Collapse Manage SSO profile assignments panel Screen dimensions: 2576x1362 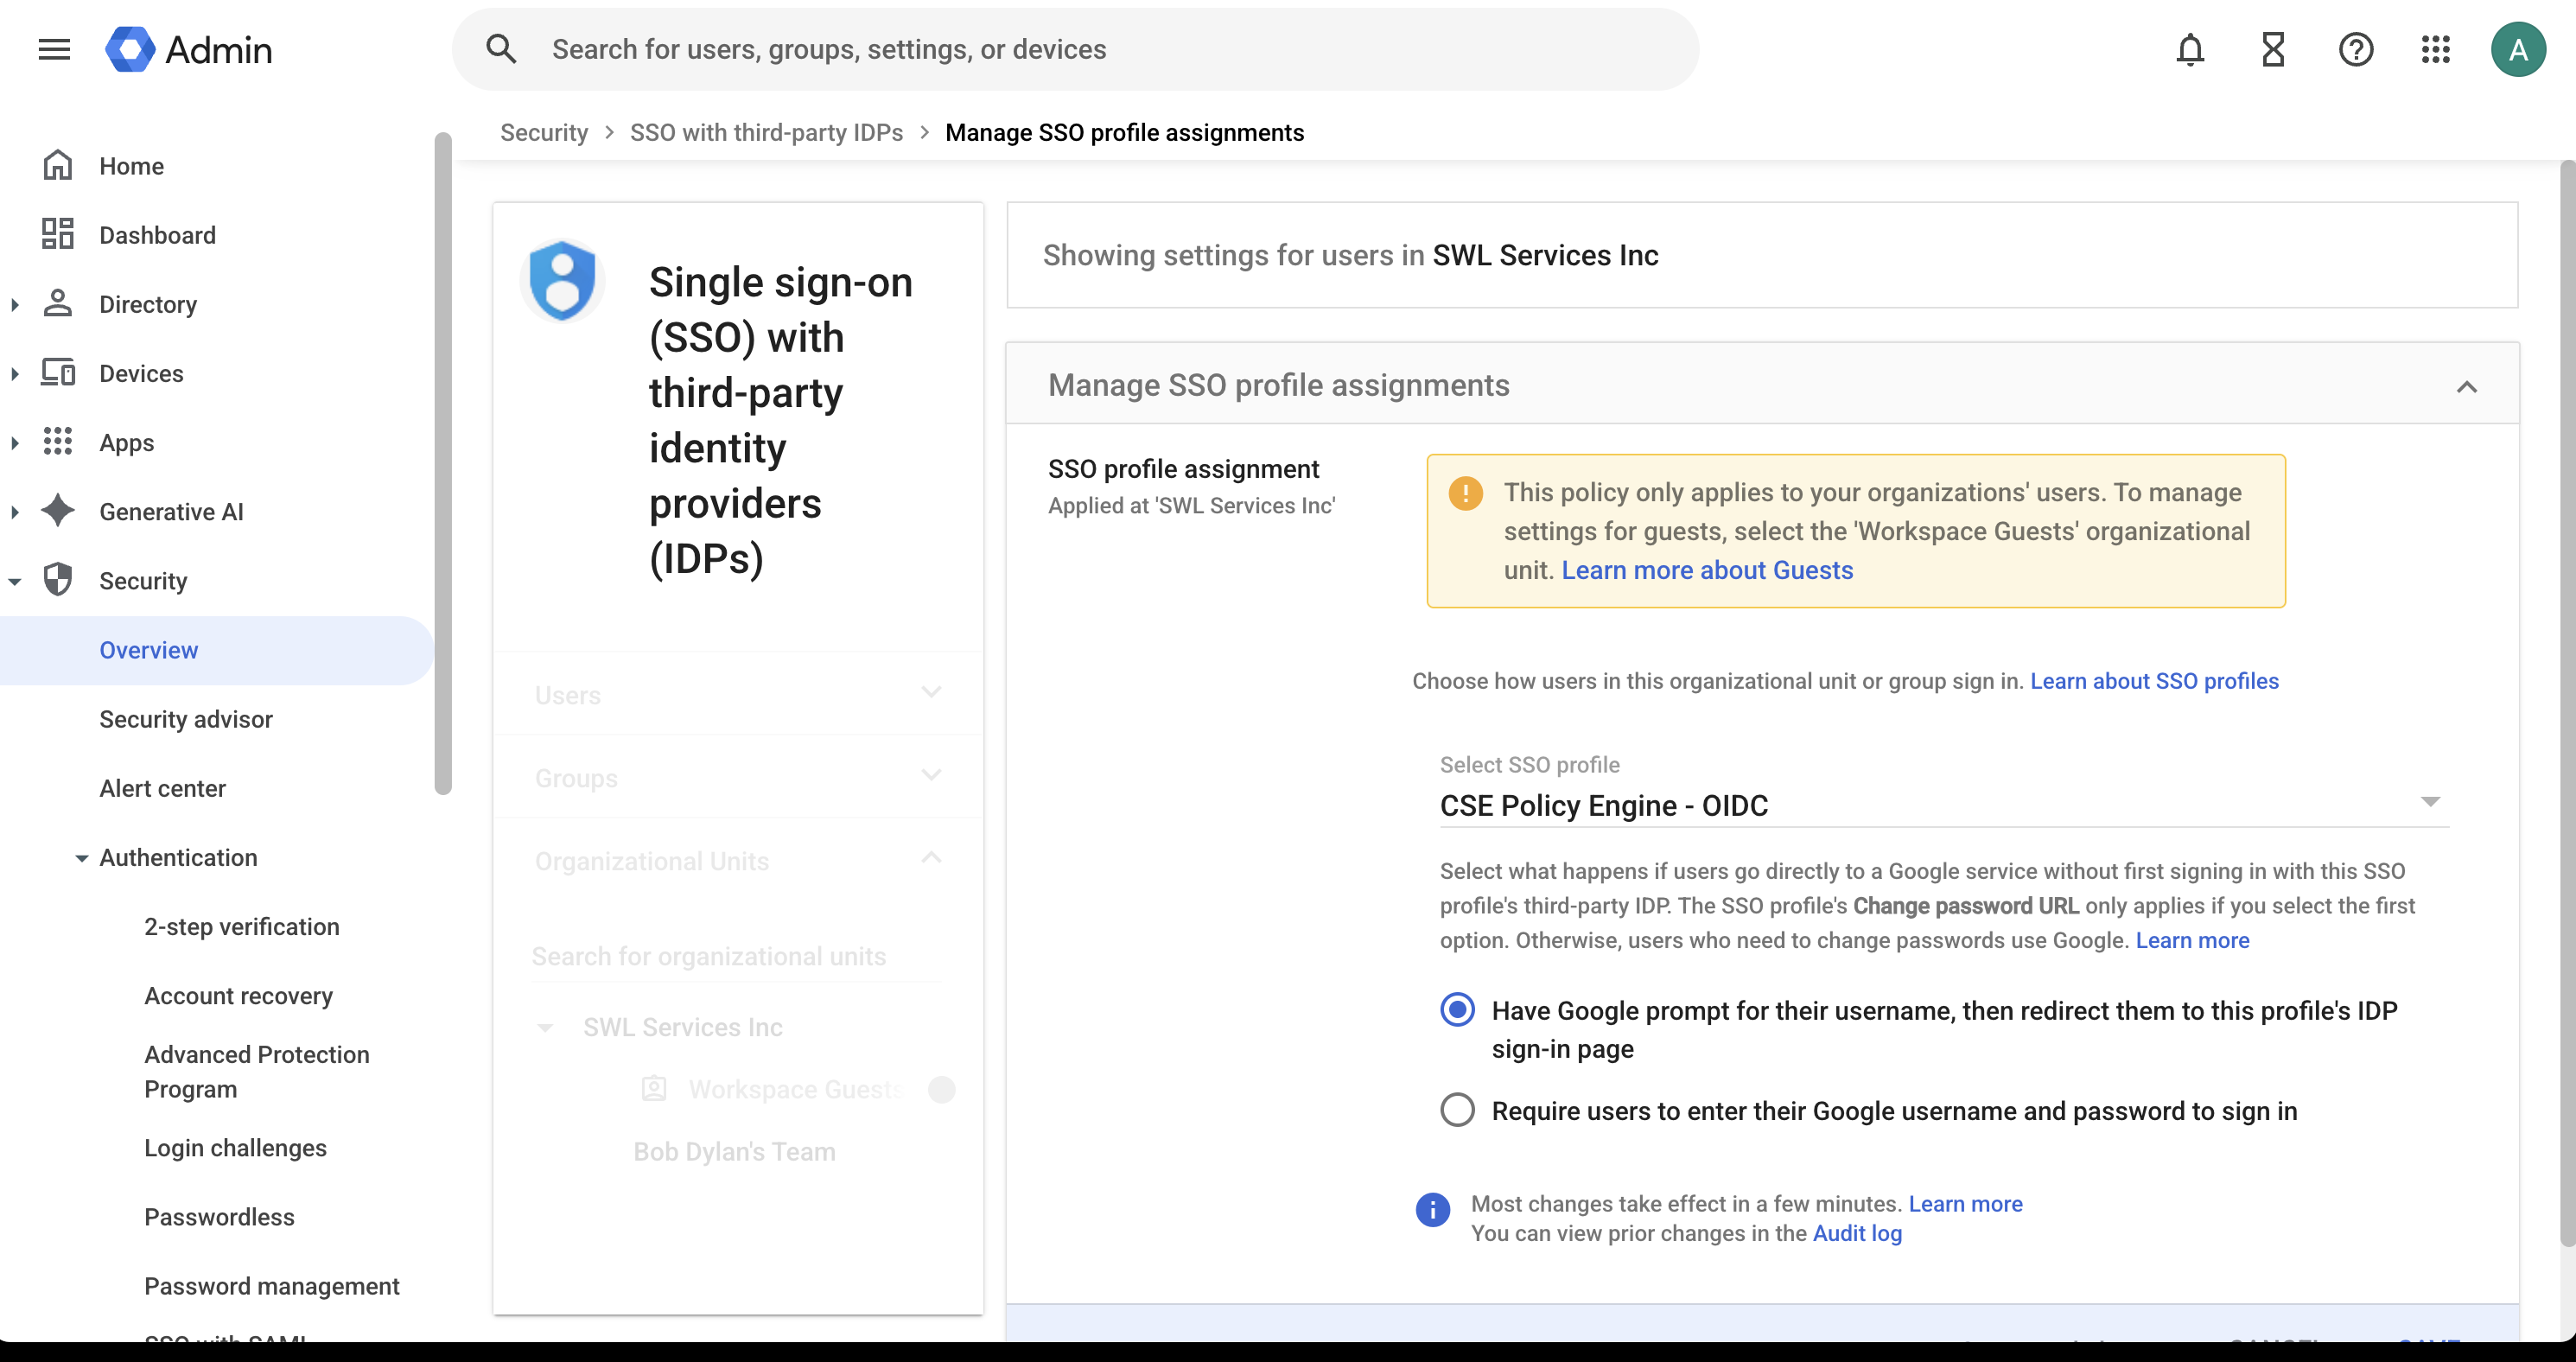2466,386
